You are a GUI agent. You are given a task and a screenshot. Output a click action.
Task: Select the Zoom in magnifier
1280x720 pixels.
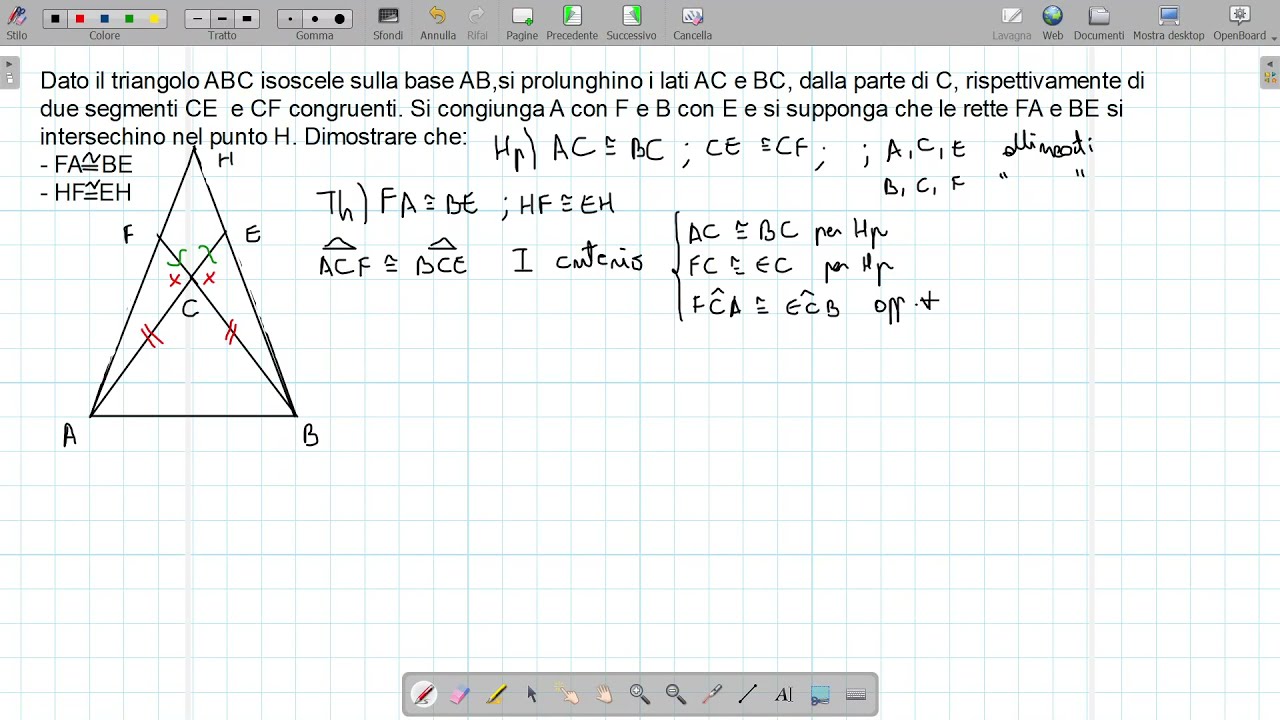click(x=640, y=694)
